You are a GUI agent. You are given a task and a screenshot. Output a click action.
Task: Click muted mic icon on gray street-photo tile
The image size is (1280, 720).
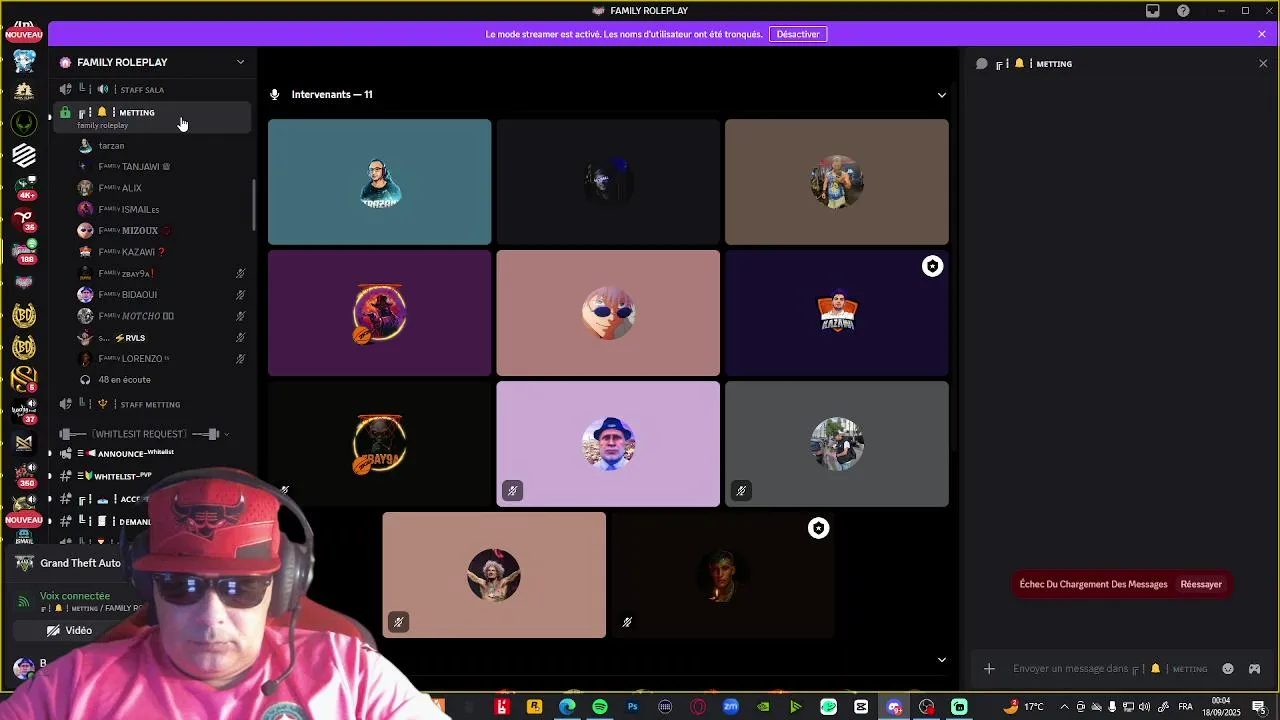[x=741, y=491]
